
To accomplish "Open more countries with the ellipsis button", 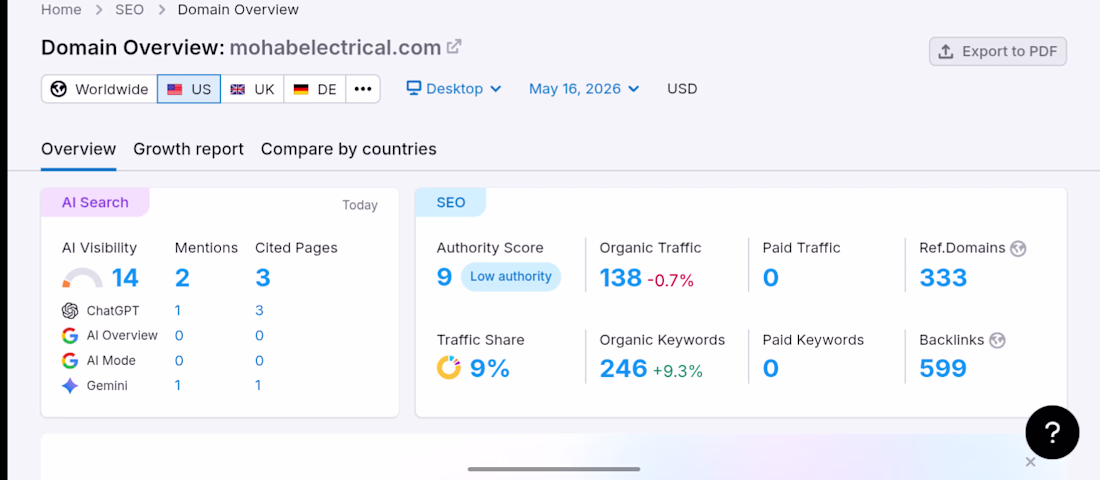I will [363, 89].
